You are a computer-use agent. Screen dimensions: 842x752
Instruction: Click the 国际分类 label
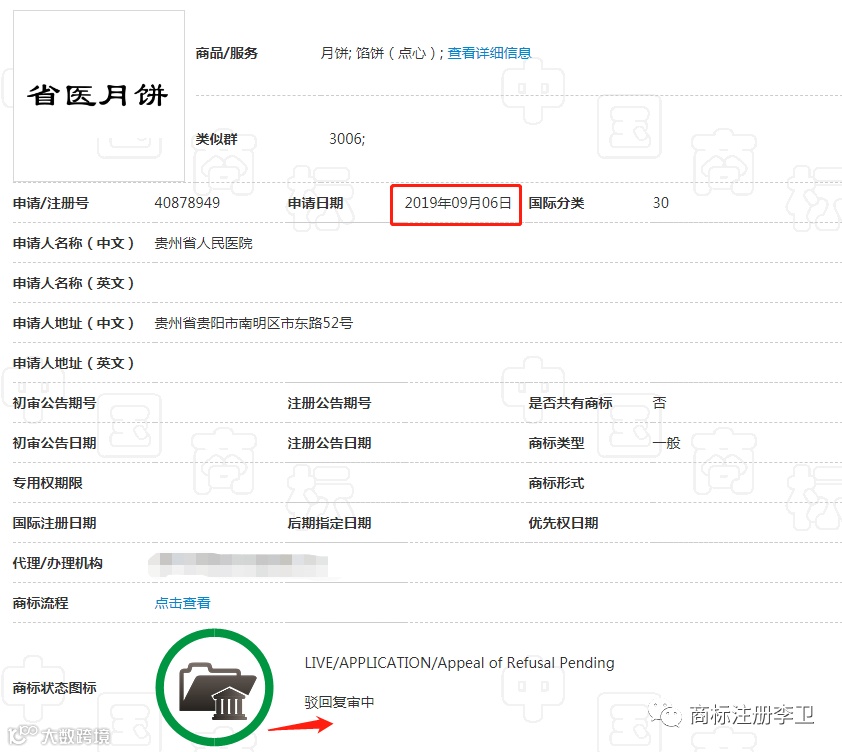556,203
